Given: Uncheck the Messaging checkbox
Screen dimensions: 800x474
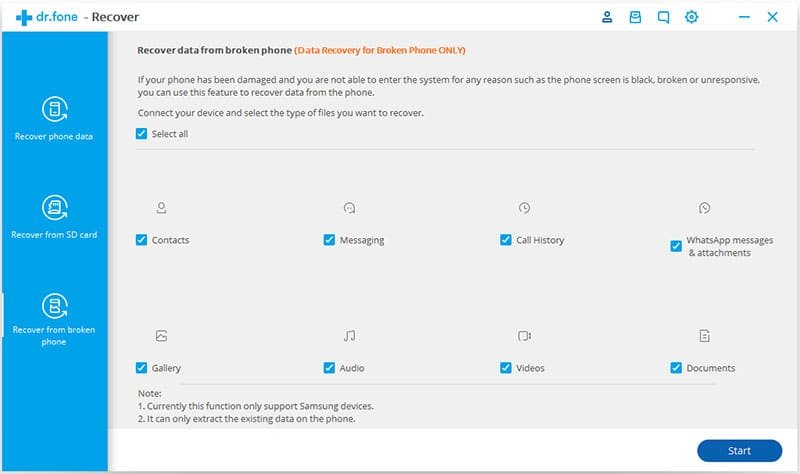Looking at the screenshot, I should point(329,240).
